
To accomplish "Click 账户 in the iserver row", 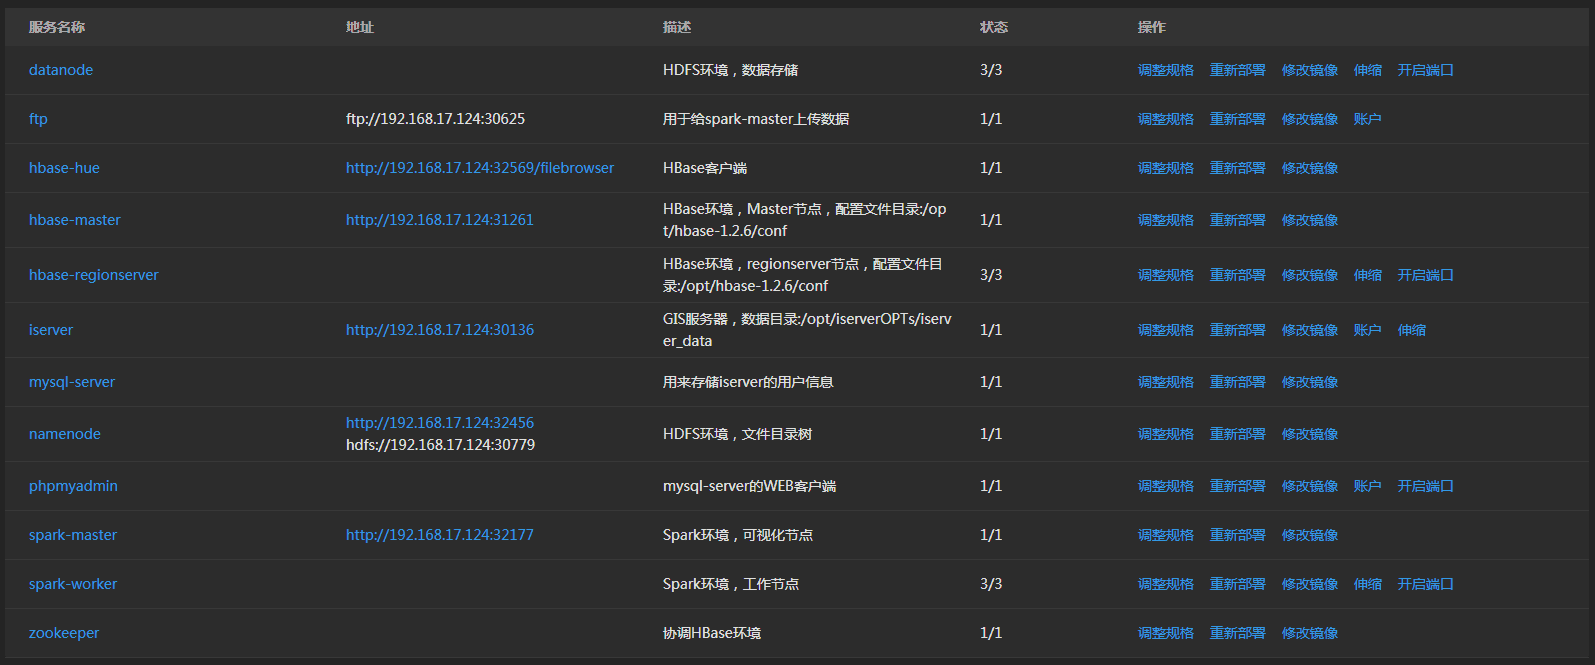I will tap(1367, 330).
